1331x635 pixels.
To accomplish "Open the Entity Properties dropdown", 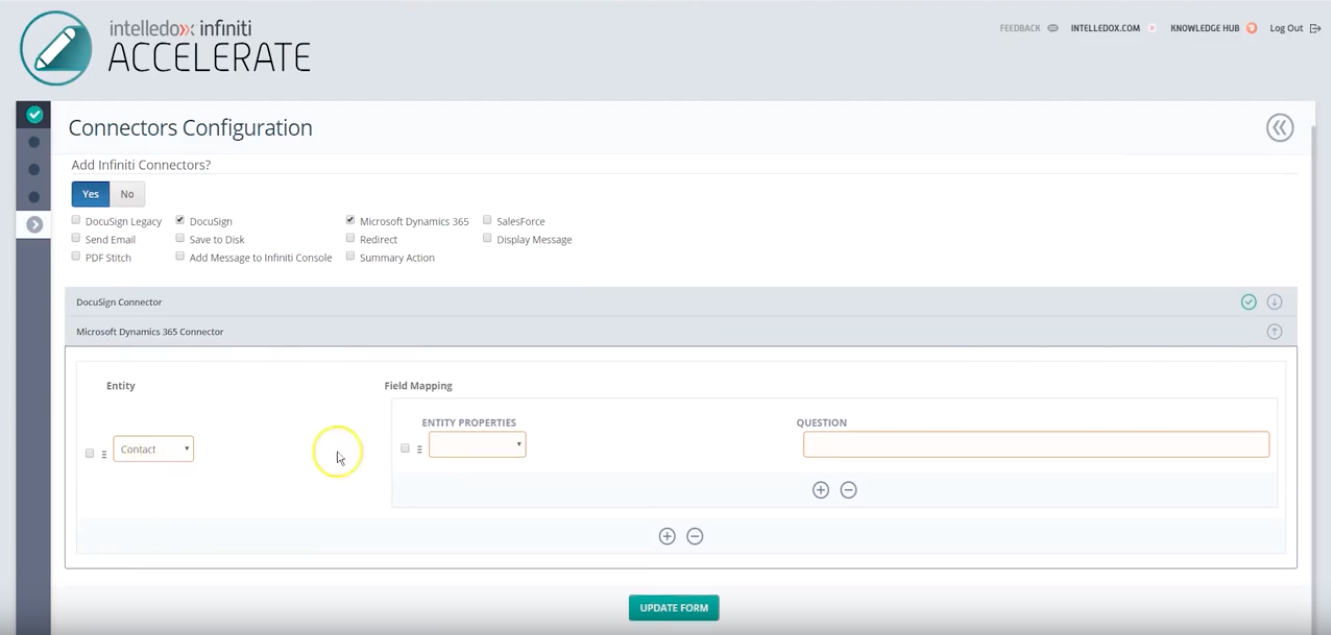I will click(x=478, y=444).
